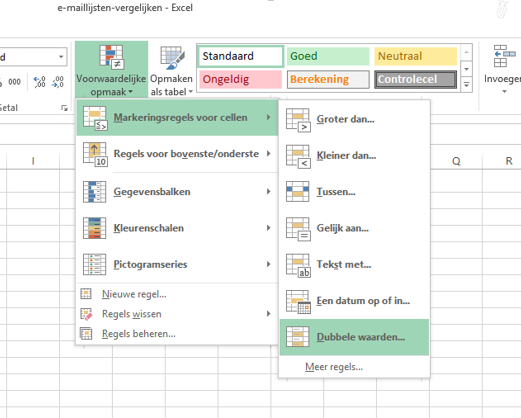Click the Opmaken als tabel icon
Image resolution: width=521 pixels, height=418 pixels.
pyautogui.click(x=172, y=58)
